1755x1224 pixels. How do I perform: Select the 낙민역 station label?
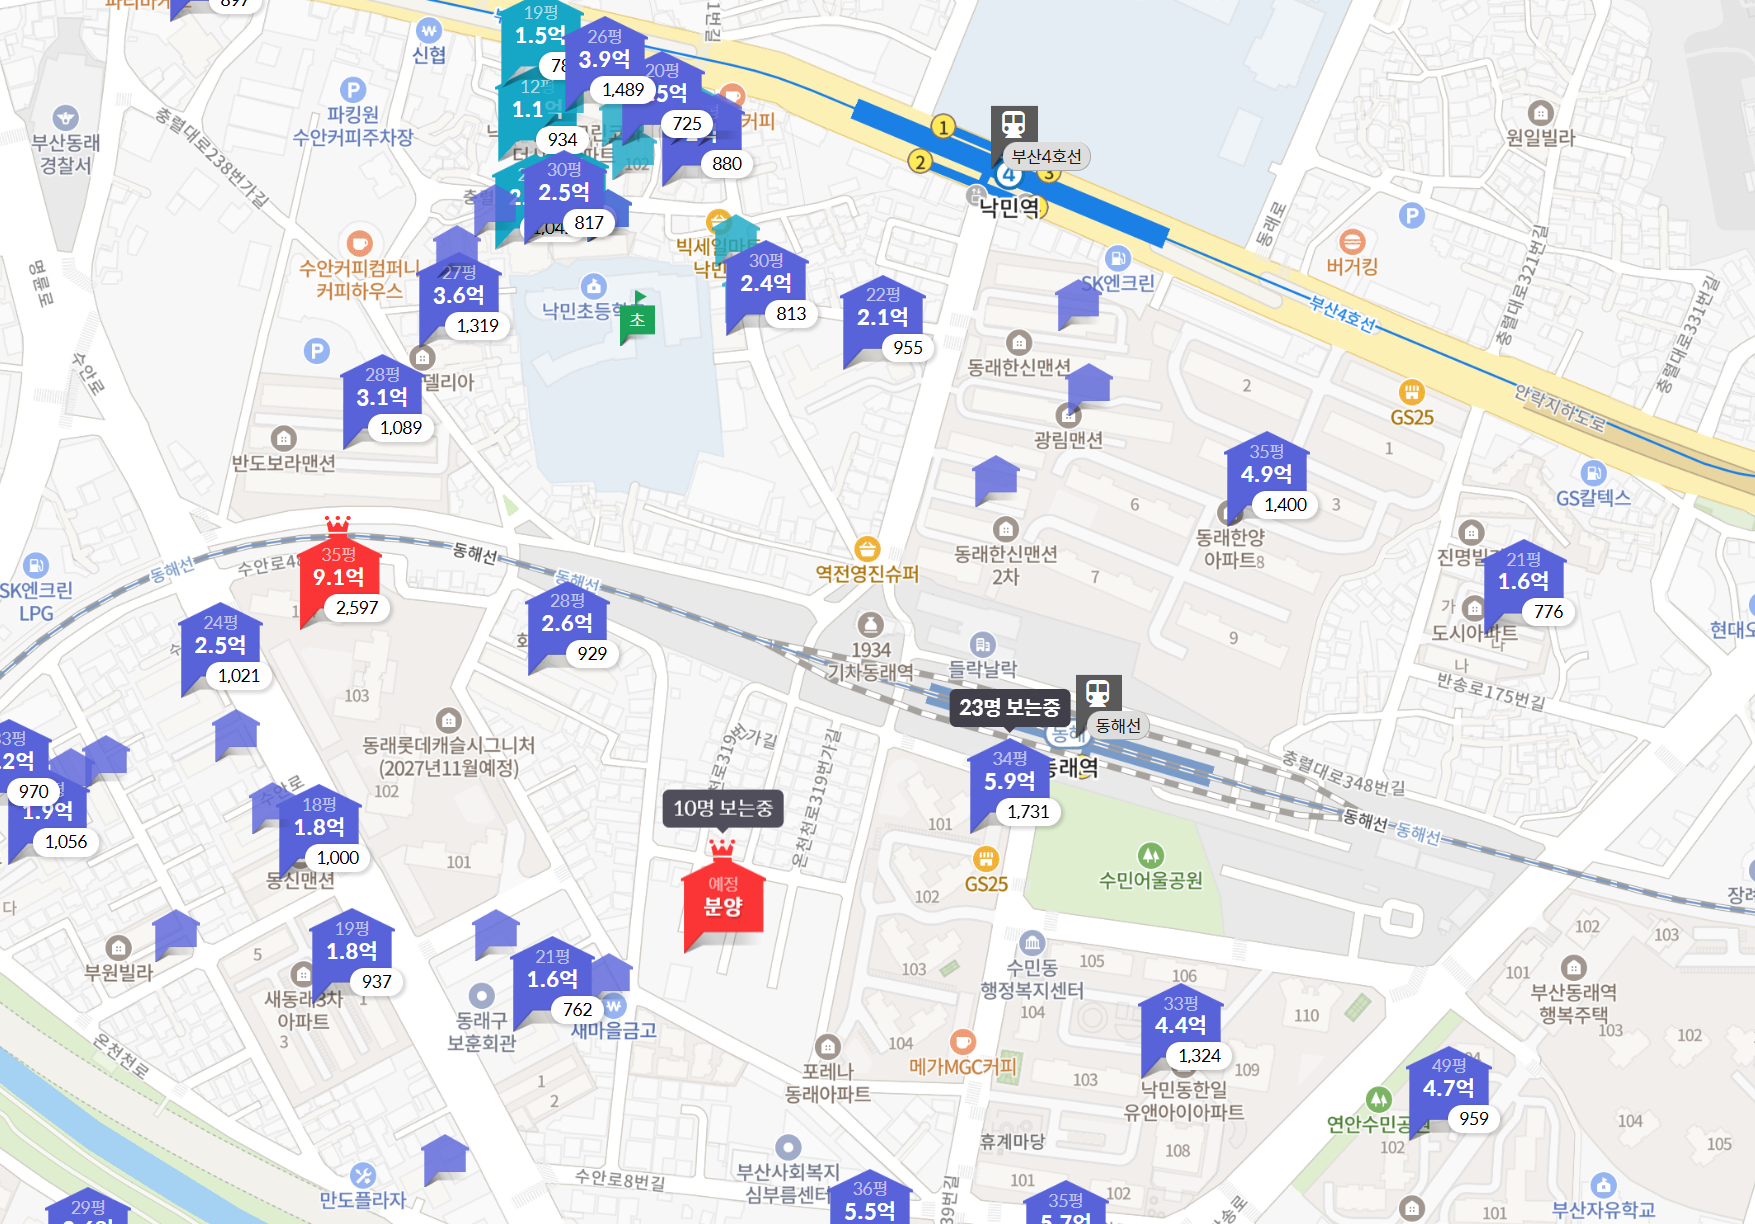(1009, 207)
